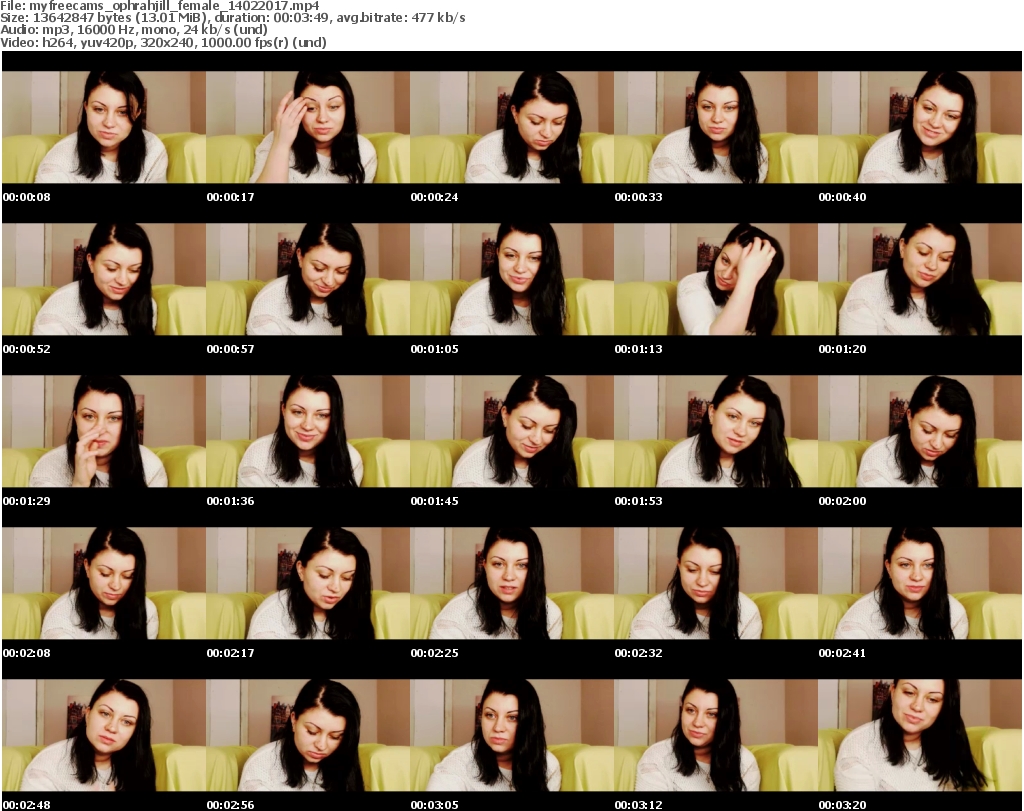This screenshot has height=811, width=1024.
Task: Click the 00:01:29 timestamp label
Action: point(27,501)
